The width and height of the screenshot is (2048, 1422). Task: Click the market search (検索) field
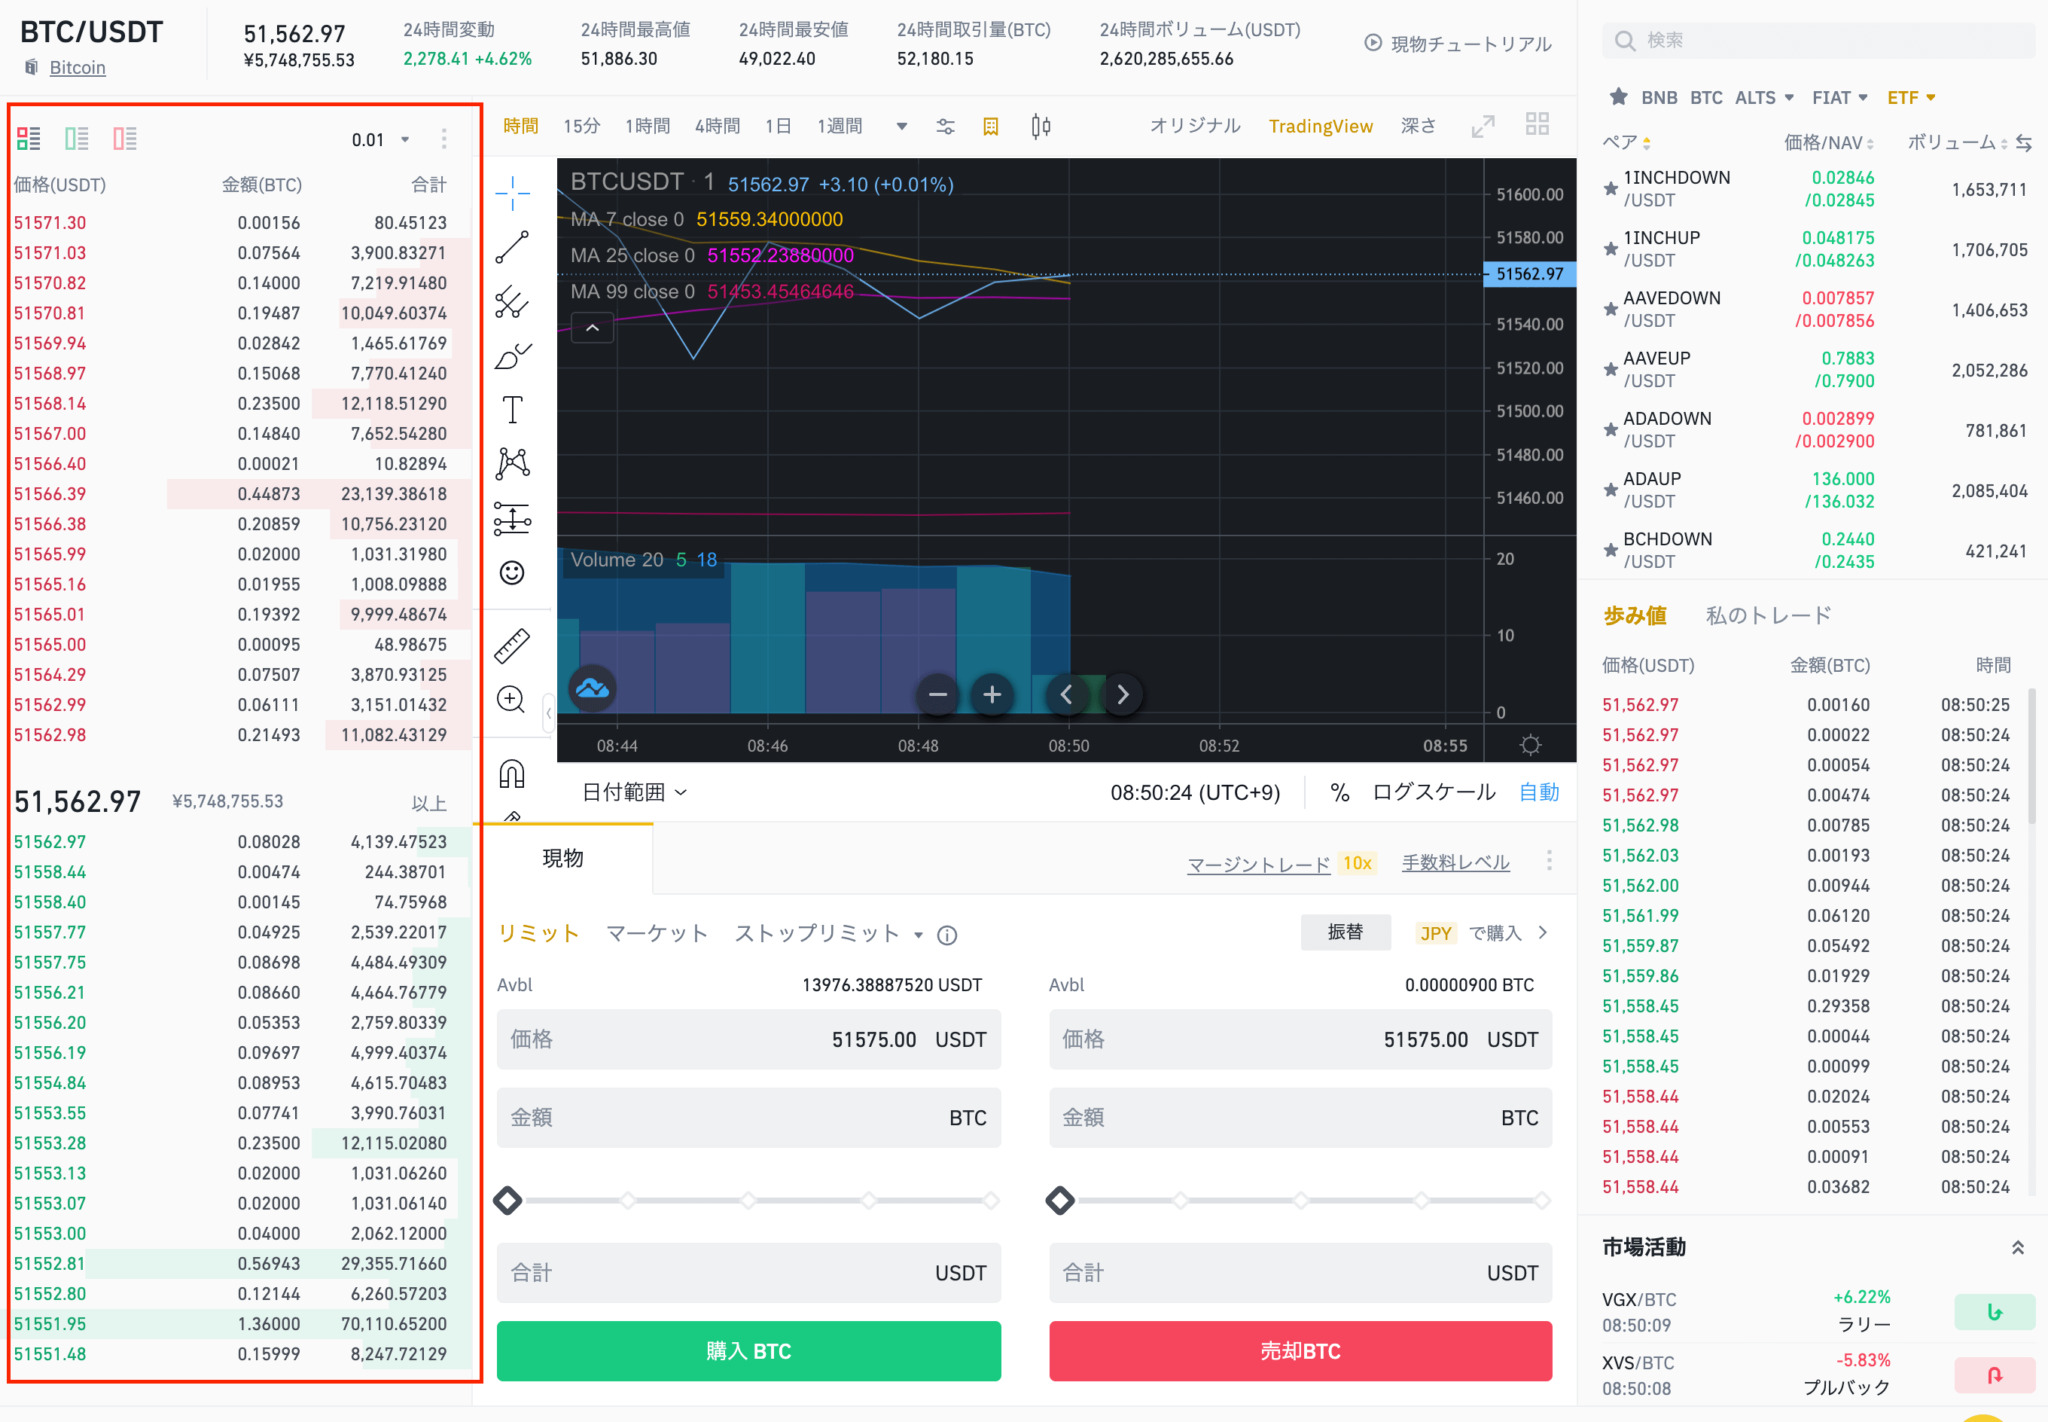pos(1818,41)
